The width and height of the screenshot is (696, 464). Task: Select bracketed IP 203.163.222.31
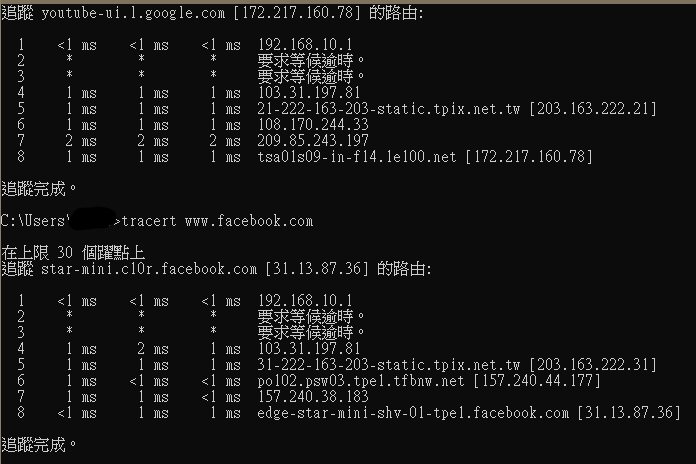tap(593, 364)
